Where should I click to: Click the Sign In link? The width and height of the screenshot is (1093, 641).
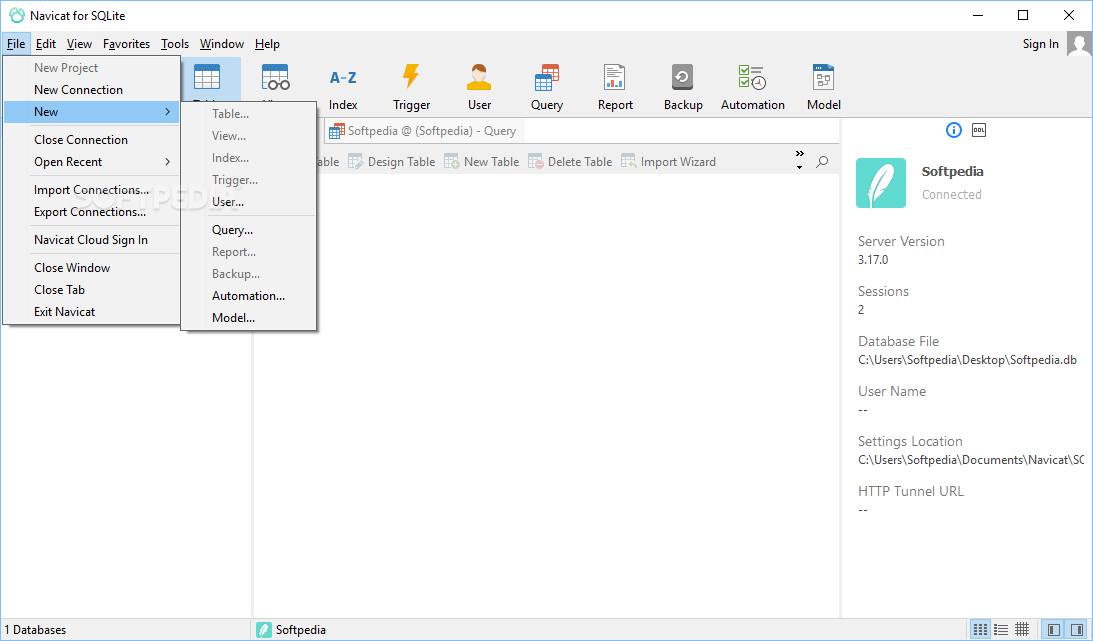1040,44
